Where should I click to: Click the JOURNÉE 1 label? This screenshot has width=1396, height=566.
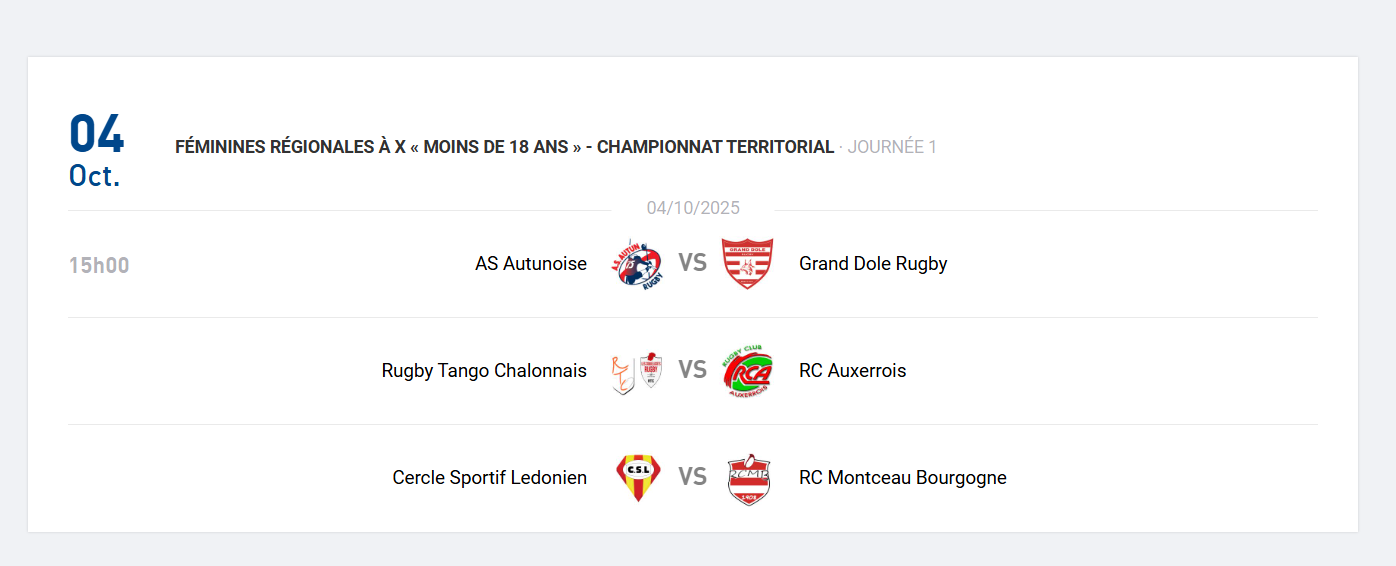pos(891,147)
